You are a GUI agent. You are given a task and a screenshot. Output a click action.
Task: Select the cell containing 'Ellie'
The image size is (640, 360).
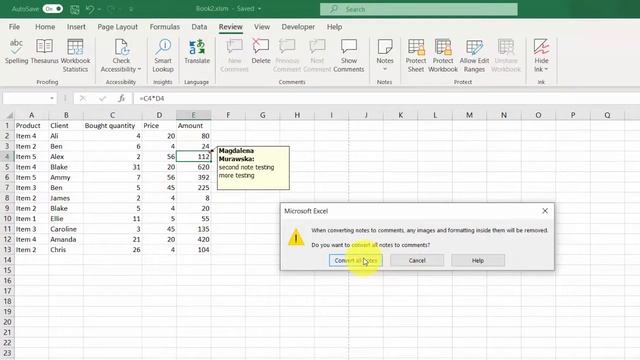point(66,219)
